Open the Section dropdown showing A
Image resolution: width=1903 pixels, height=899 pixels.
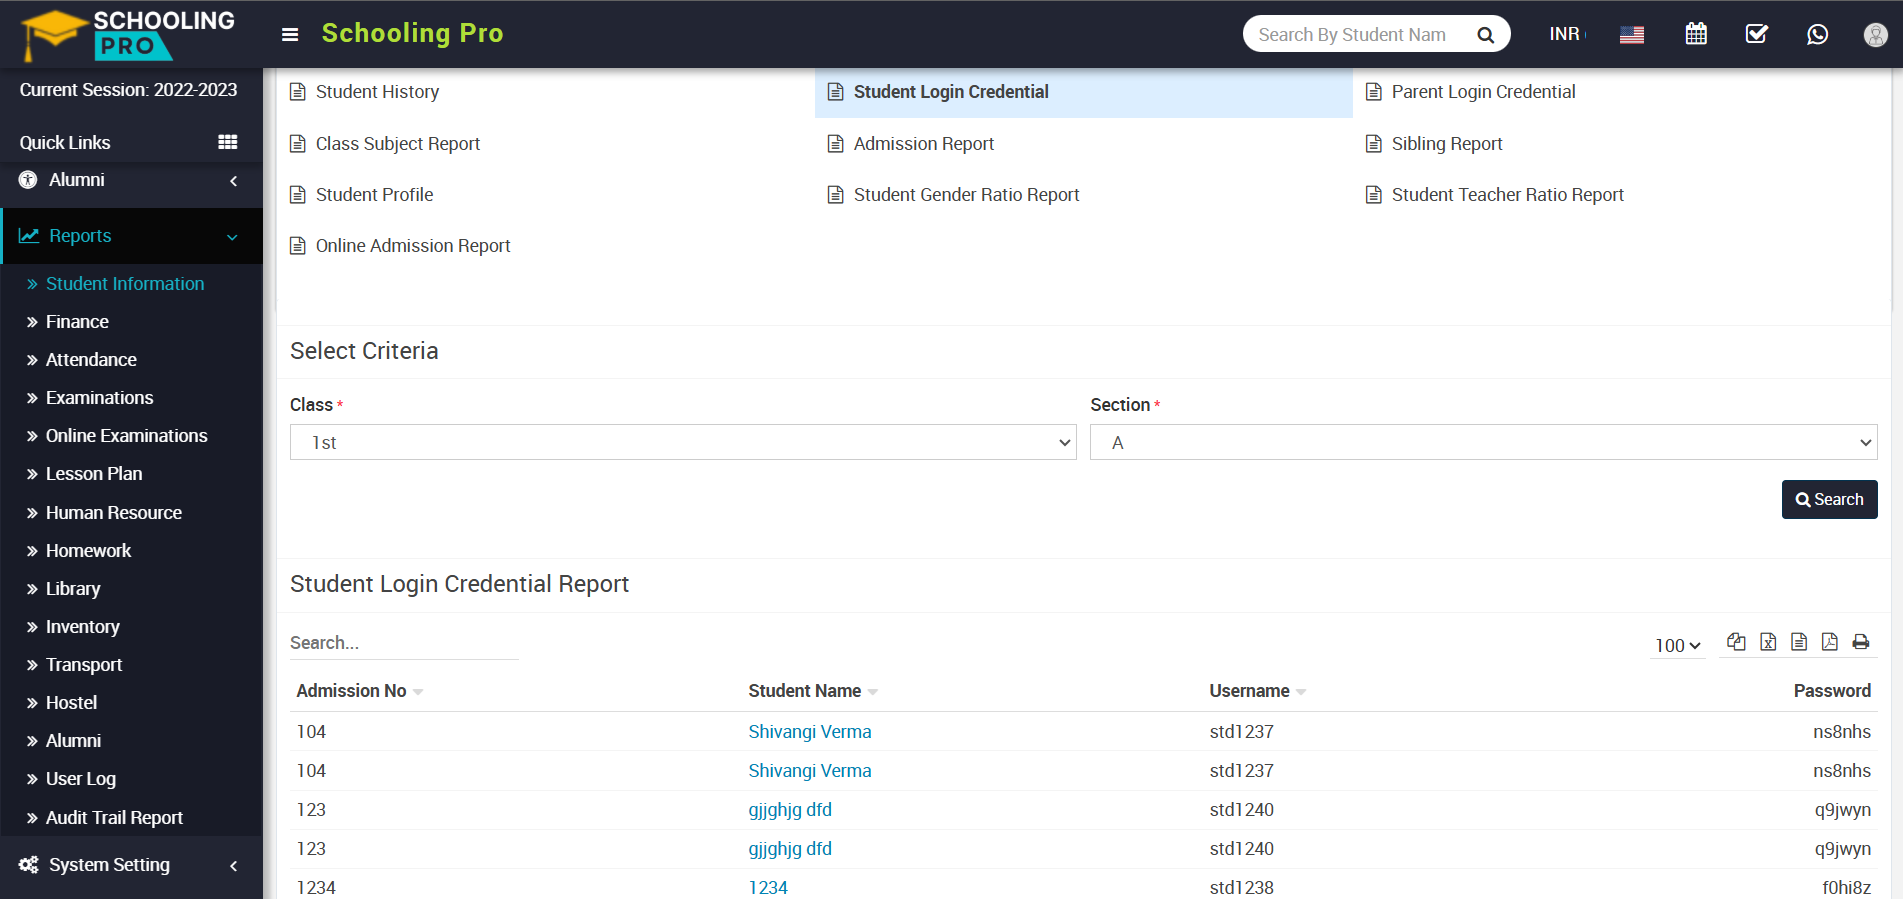(1484, 442)
